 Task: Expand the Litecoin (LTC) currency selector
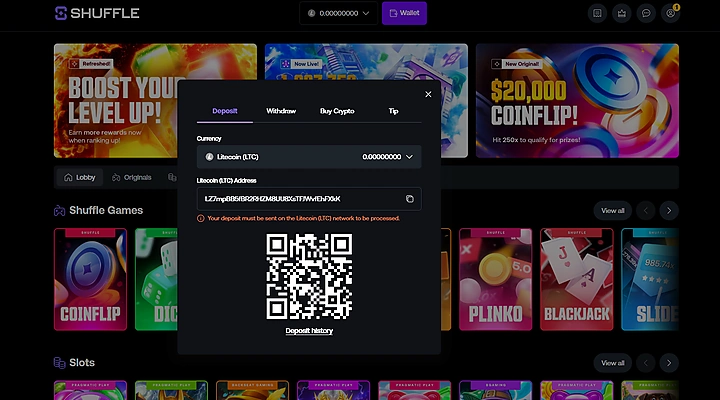(309, 157)
